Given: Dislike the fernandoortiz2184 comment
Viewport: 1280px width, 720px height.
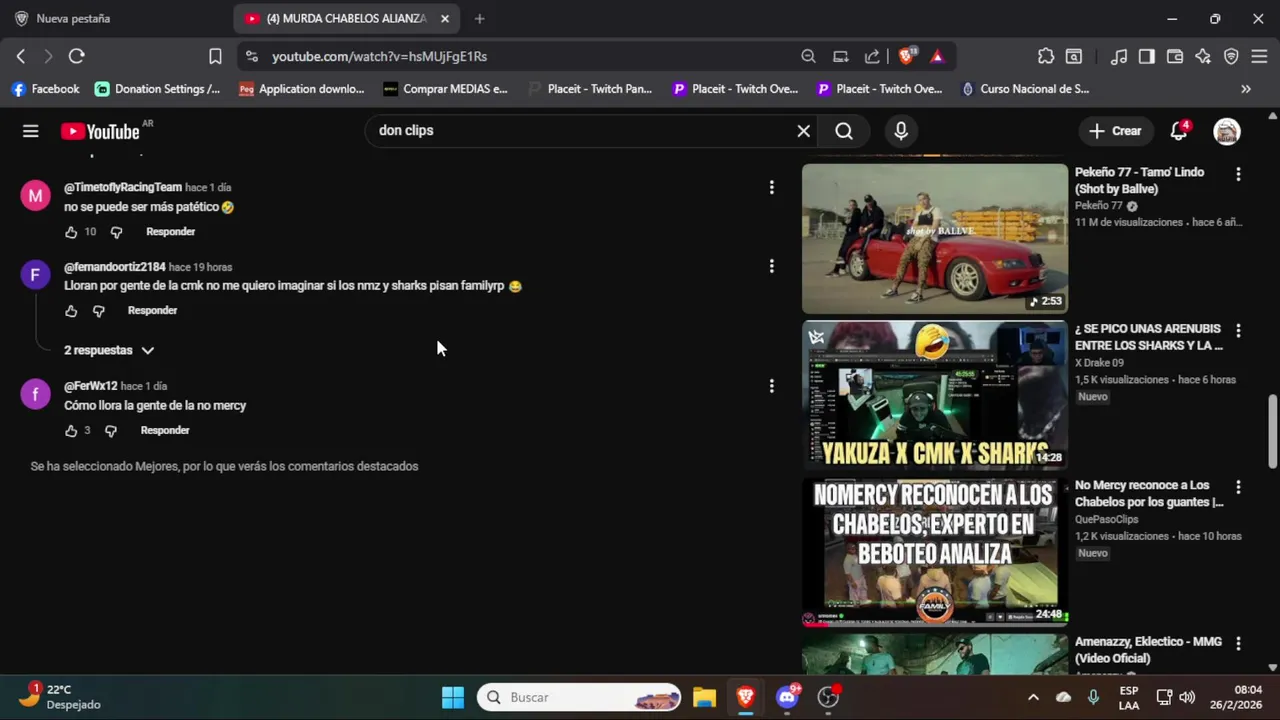Looking at the screenshot, I should (x=98, y=311).
